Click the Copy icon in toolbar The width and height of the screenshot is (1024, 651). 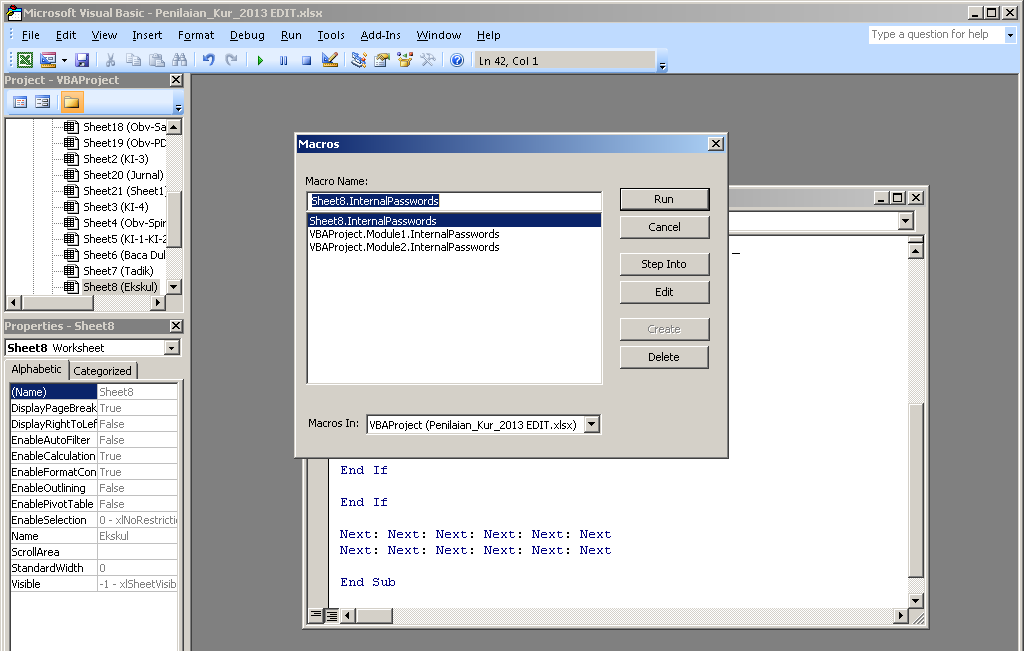(133, 60)
